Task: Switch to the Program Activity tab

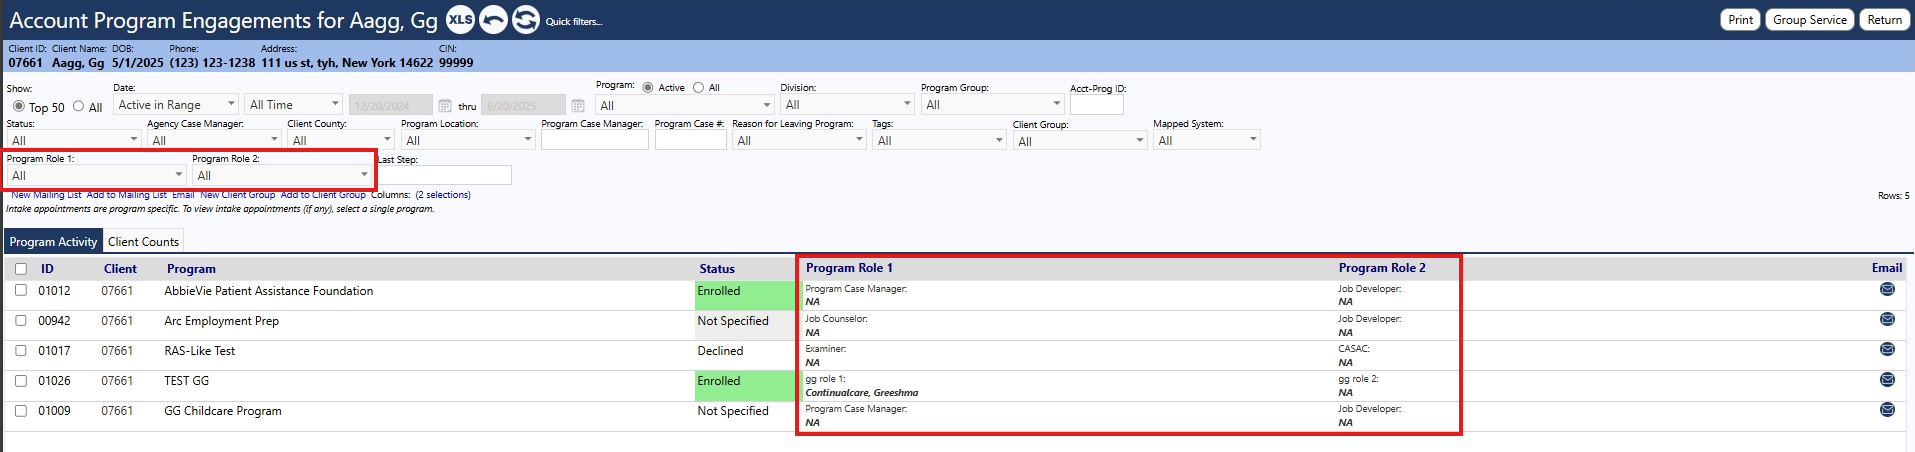Action: point(53,241)
